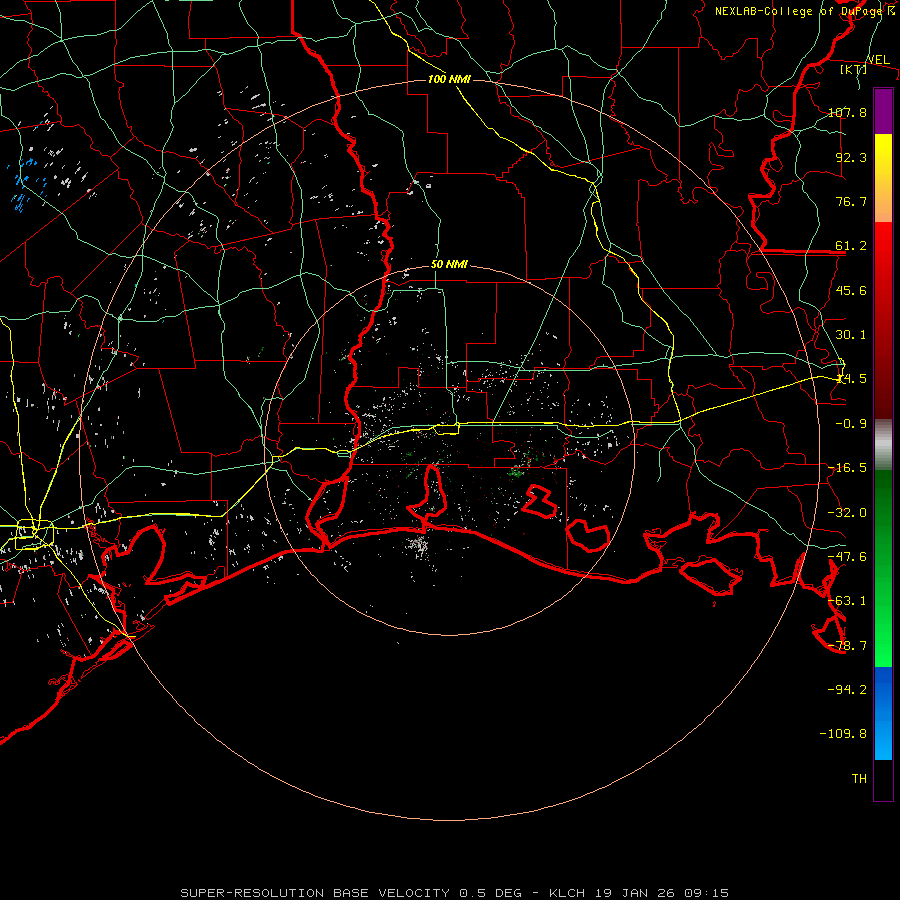Click the 107.8 value on velocity scale

coord(848,112)
